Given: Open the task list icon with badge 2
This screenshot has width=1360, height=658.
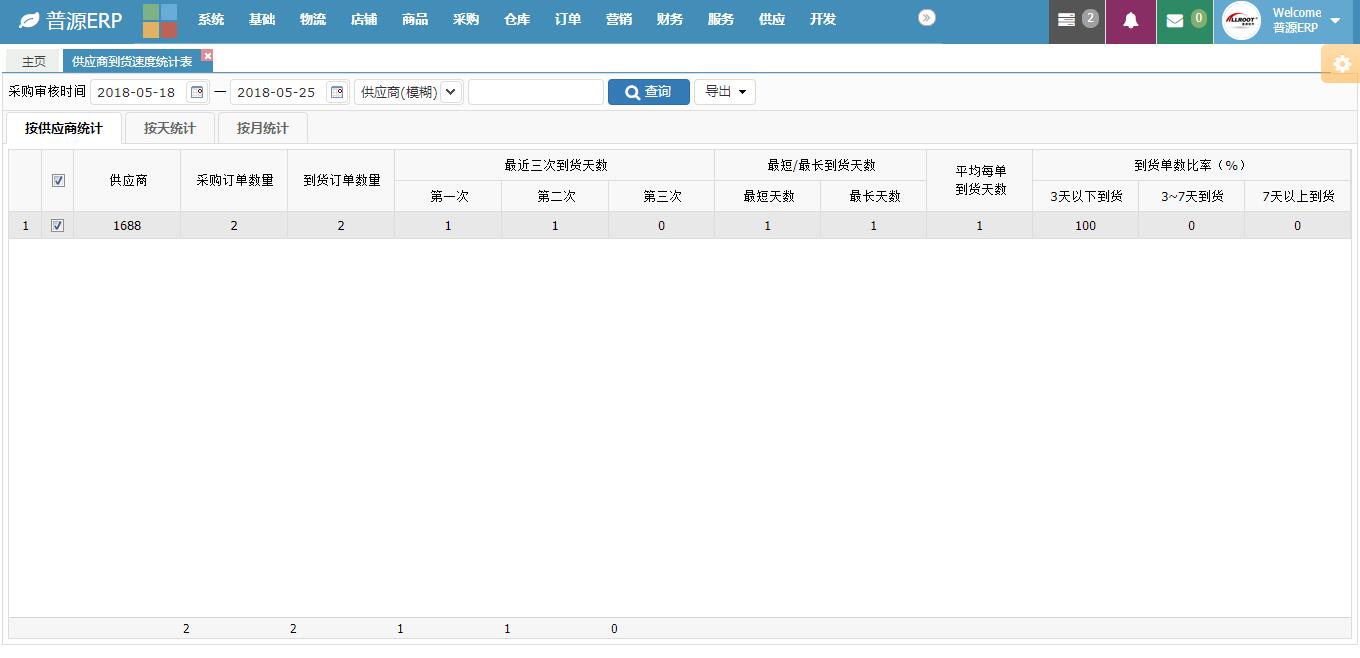Looking at the screenshot, I should point(1077,21).
